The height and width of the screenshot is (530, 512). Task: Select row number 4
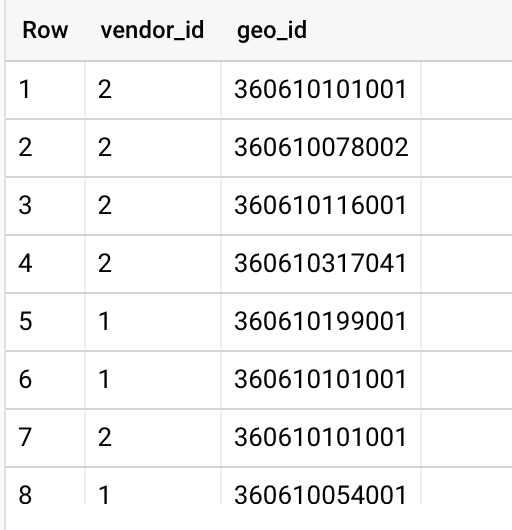coord(25,264)
